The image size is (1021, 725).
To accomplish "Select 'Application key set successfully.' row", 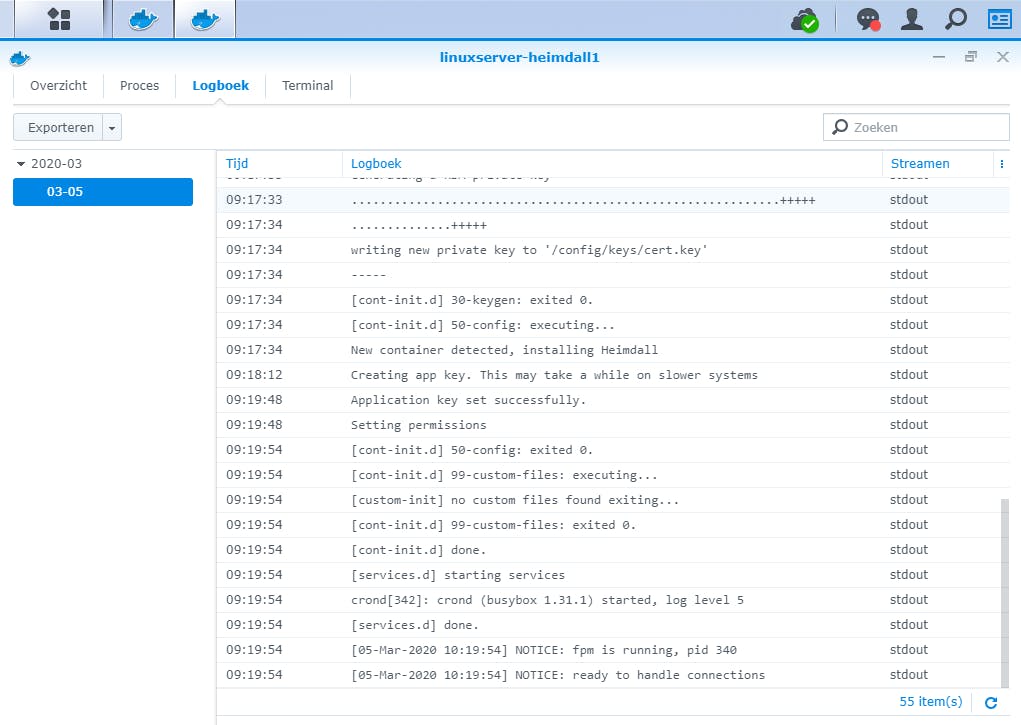I will [x=613, y=400].
